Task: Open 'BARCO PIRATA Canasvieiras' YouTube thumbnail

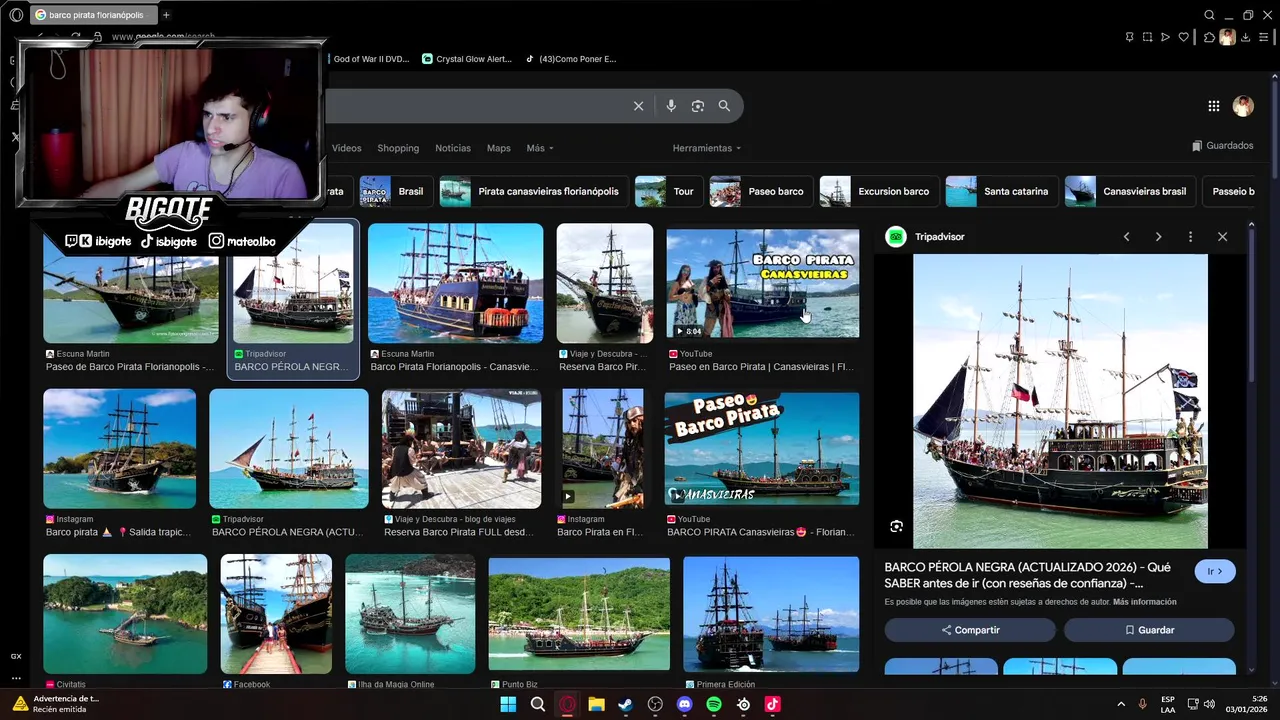Action: pos(762,448)
